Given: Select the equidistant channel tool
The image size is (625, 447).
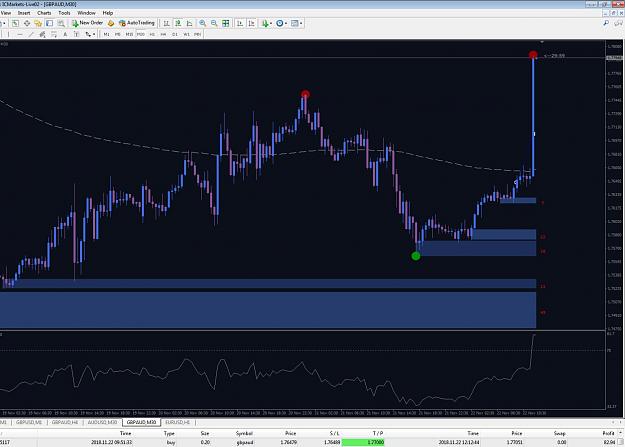Looking at the screenshot, I should [42, 35].
